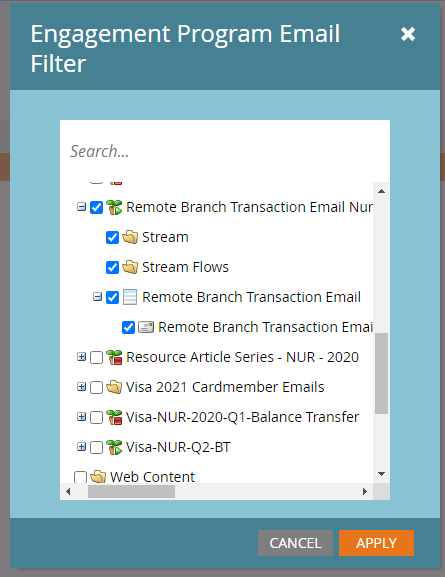
Task: Expand the Visa-NUR-2020-Q1-Balance Transfer node
Action: [x=81, y=417]
